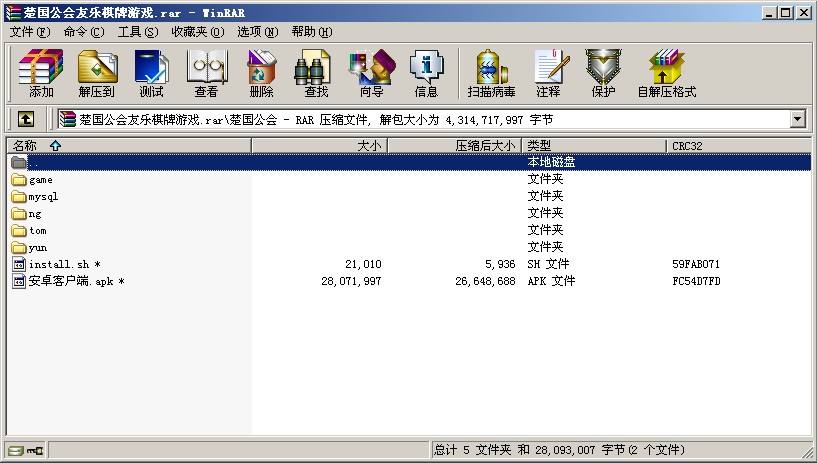Go up one folder level button

point(26,119)
